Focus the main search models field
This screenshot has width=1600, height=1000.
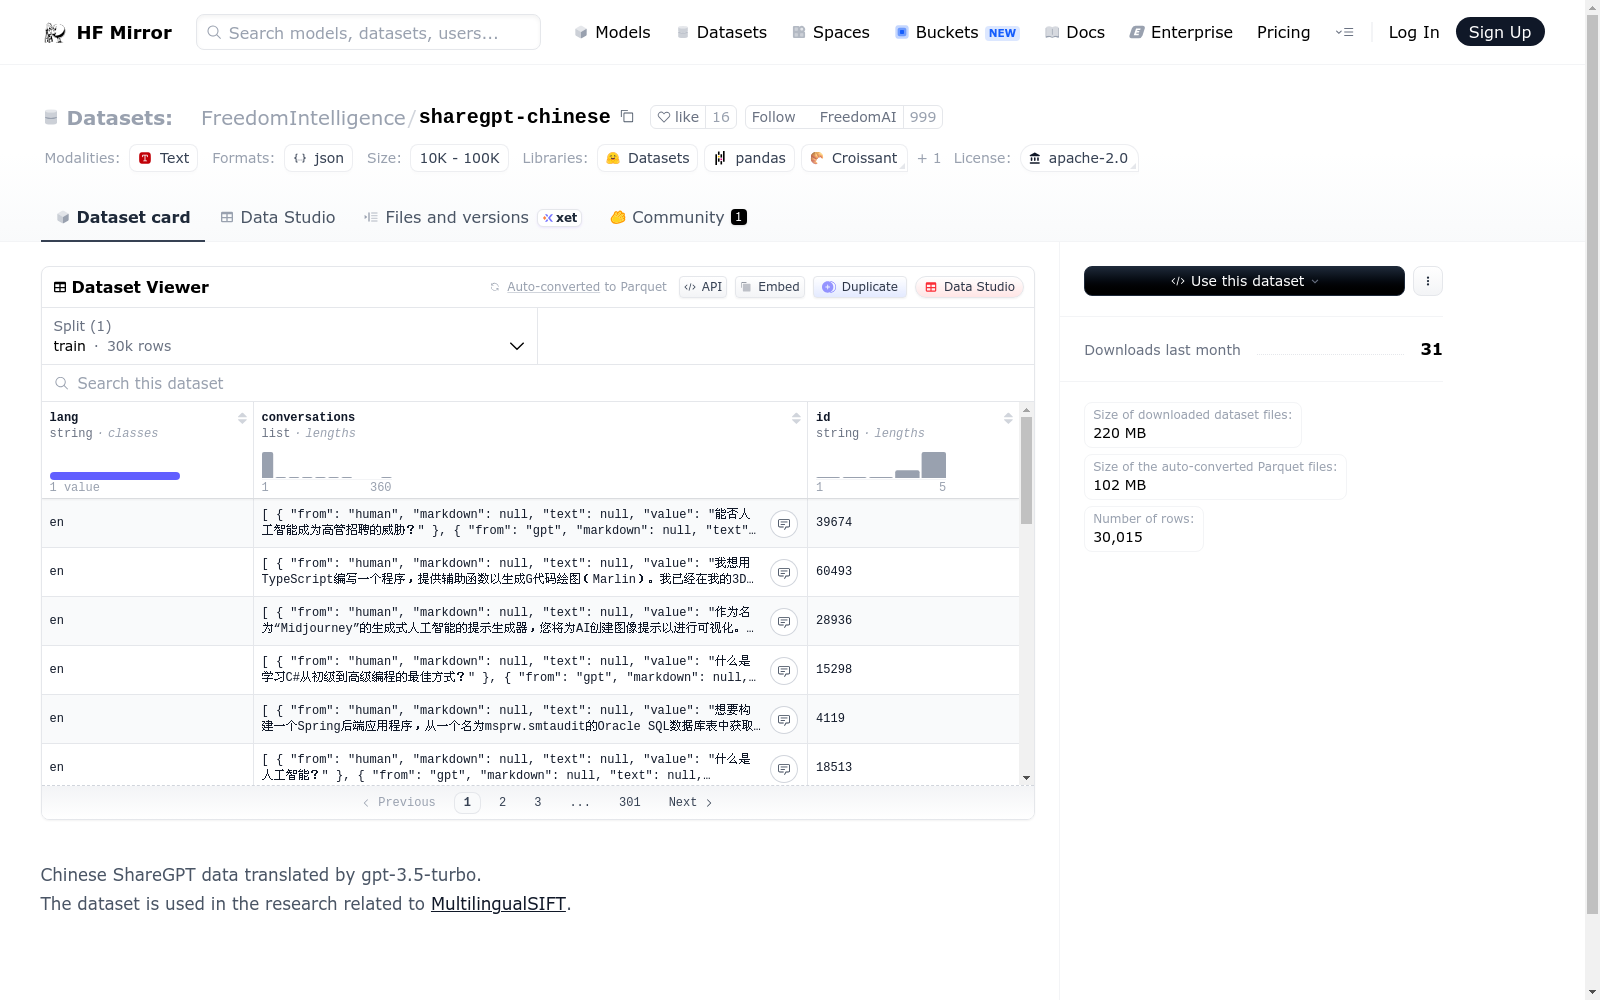click(x=368, y=32)
